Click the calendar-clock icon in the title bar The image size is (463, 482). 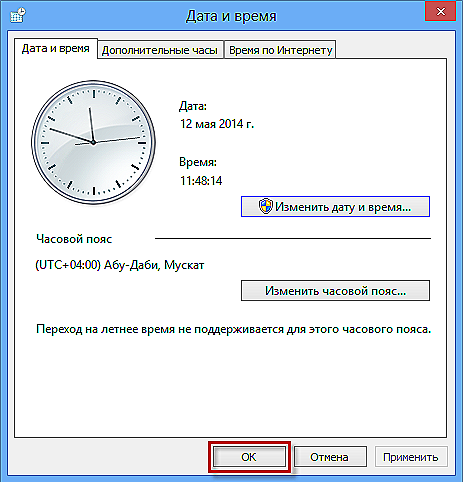click(x=18, y=15)
